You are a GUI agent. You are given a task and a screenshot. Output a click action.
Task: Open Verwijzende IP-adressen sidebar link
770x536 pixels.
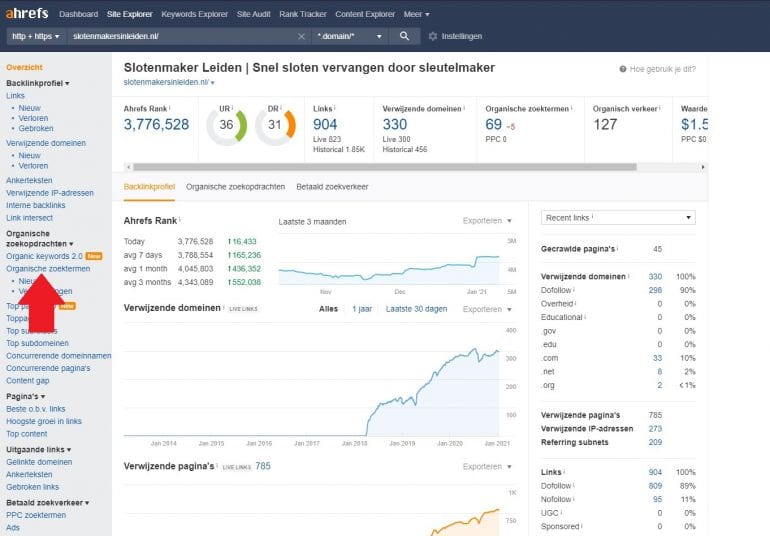pyautogui.click(x=50, y=193)
